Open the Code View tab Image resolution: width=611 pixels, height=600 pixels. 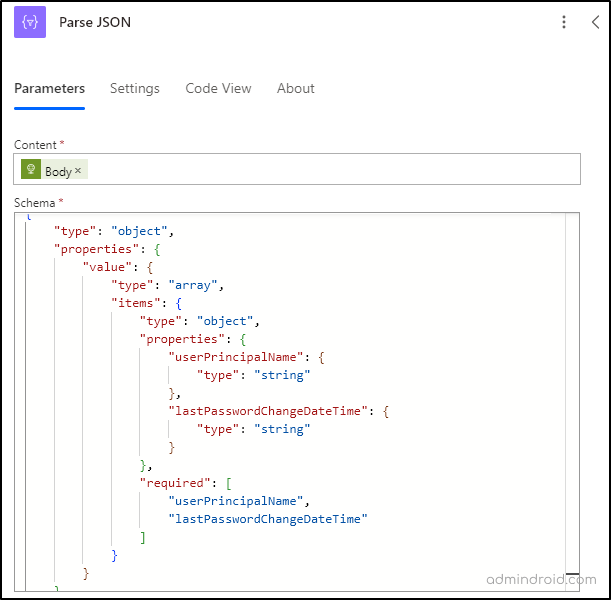coord(218,88)
